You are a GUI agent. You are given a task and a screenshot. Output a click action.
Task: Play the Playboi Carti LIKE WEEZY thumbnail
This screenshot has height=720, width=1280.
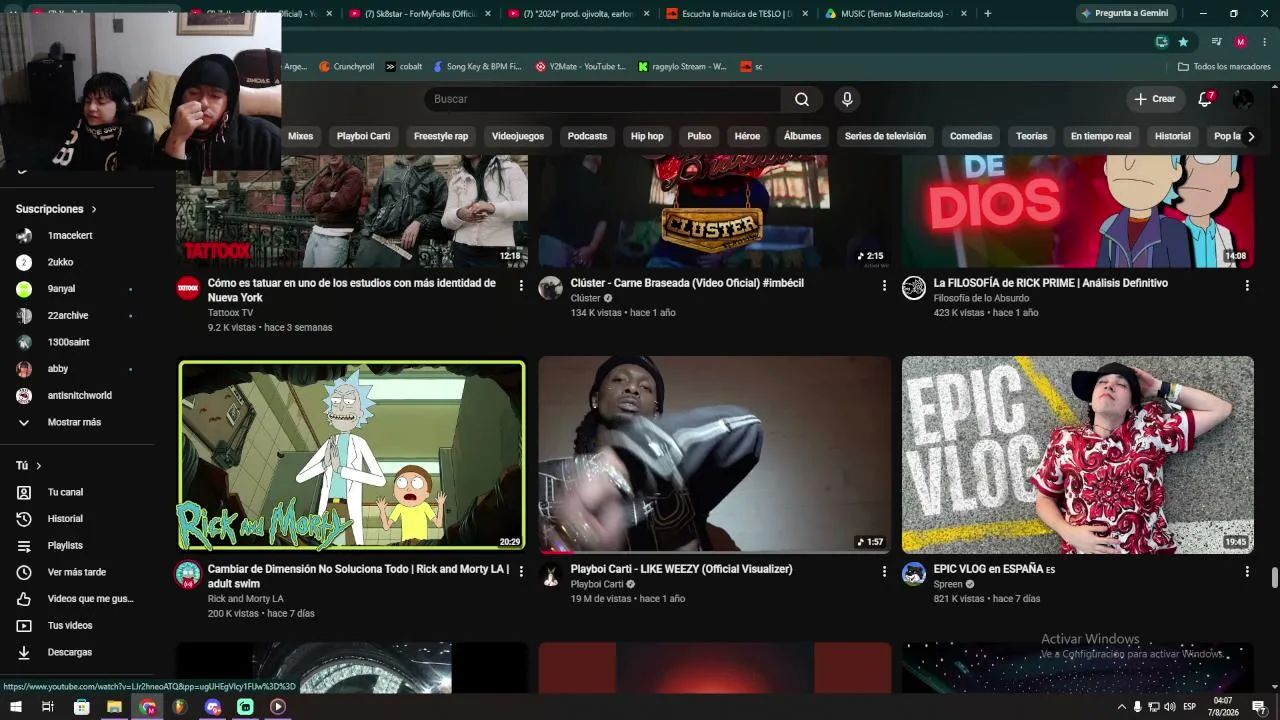click(715, 455)
